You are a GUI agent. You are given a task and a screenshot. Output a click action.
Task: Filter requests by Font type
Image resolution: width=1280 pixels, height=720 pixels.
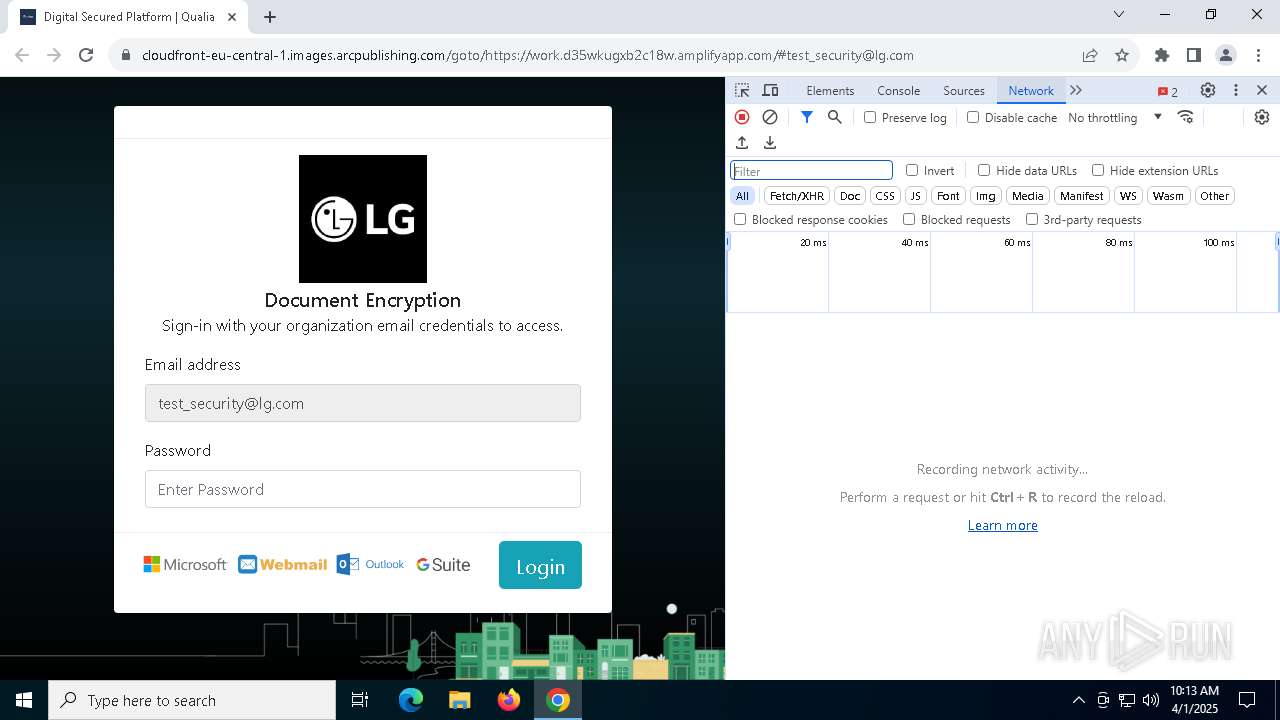948,196
